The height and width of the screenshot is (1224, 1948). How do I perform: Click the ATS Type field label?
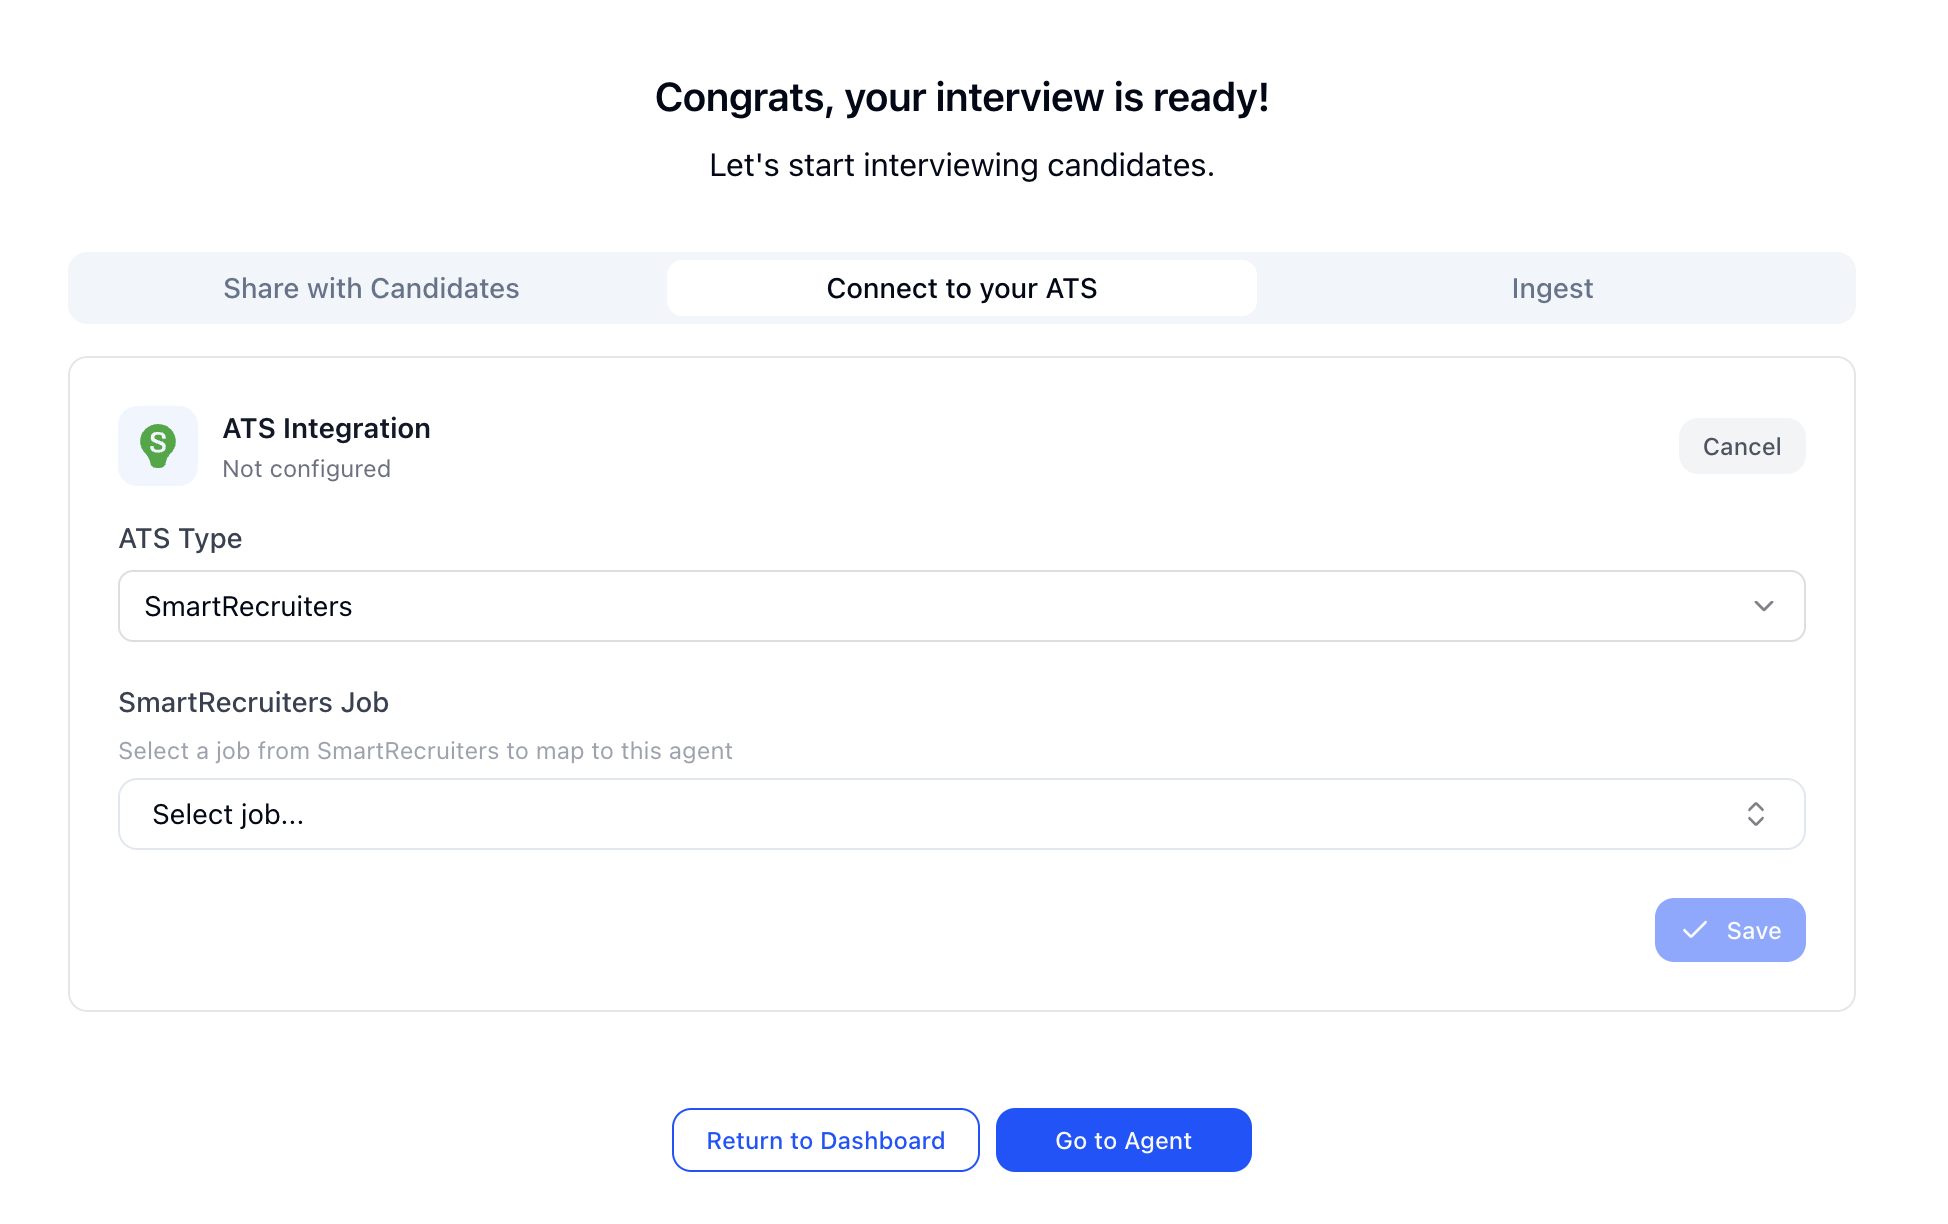[x=181, y=538]
